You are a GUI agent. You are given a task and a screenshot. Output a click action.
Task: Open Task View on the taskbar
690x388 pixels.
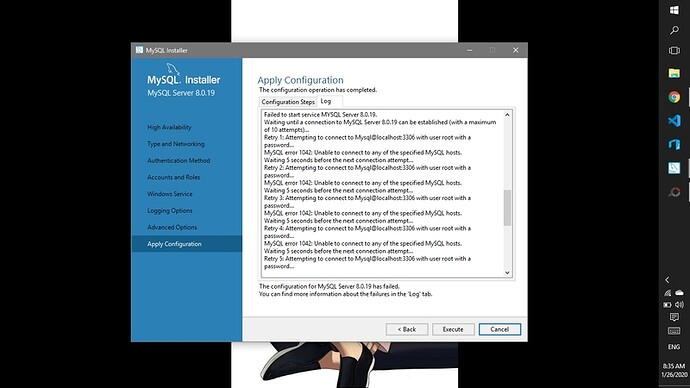pos(674,50)
